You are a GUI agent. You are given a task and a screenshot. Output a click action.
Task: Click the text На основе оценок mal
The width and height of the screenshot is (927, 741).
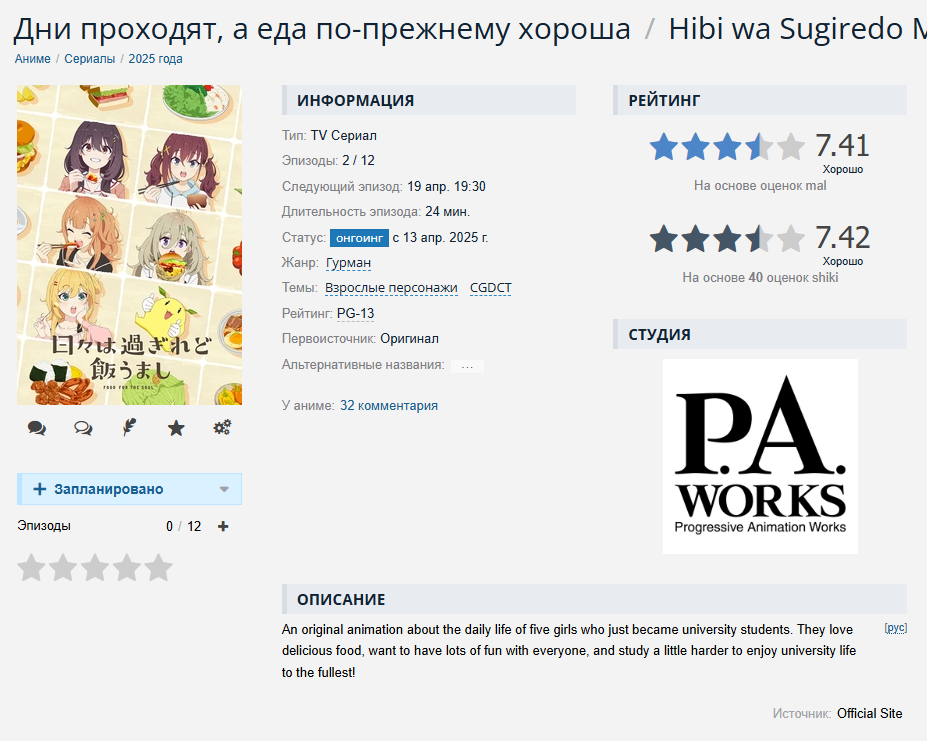click(760, 186)
